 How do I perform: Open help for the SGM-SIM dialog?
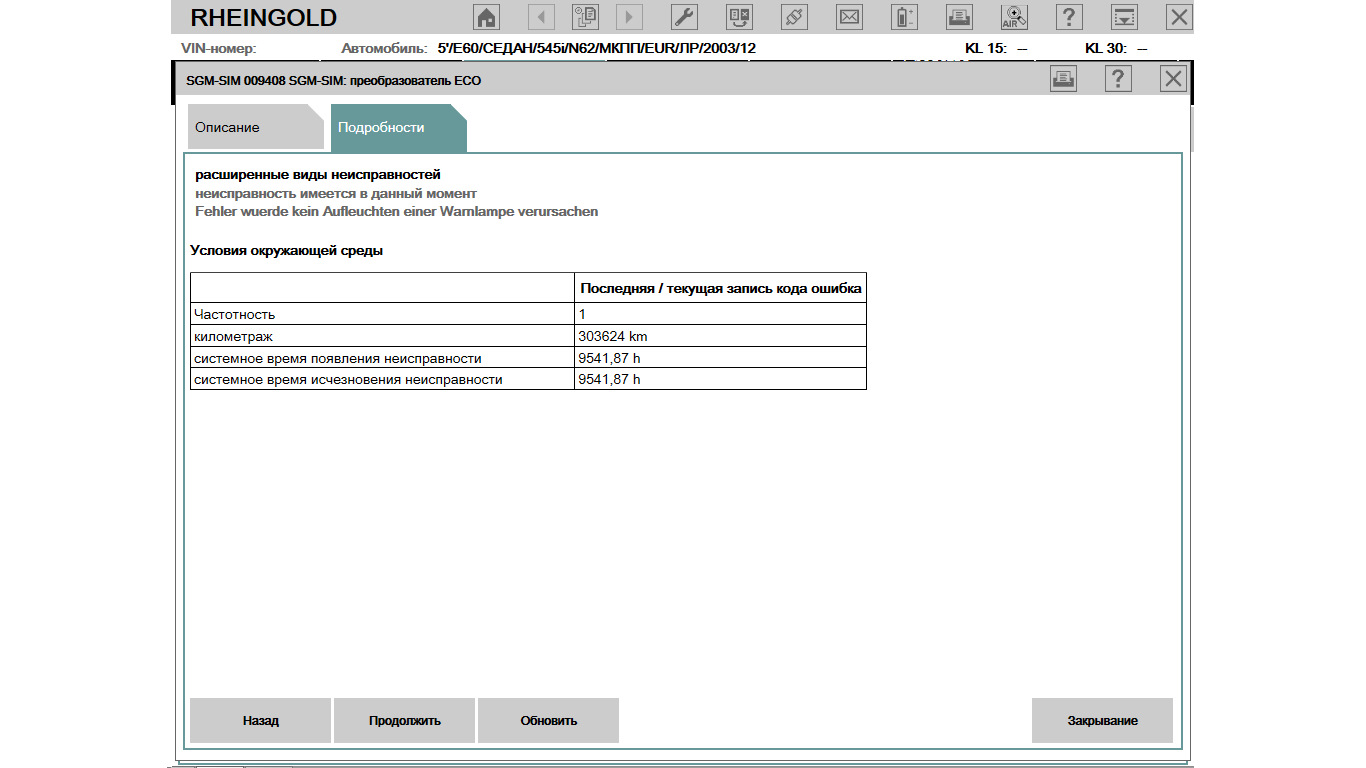pyautogui.click(x=1118, y=80)
